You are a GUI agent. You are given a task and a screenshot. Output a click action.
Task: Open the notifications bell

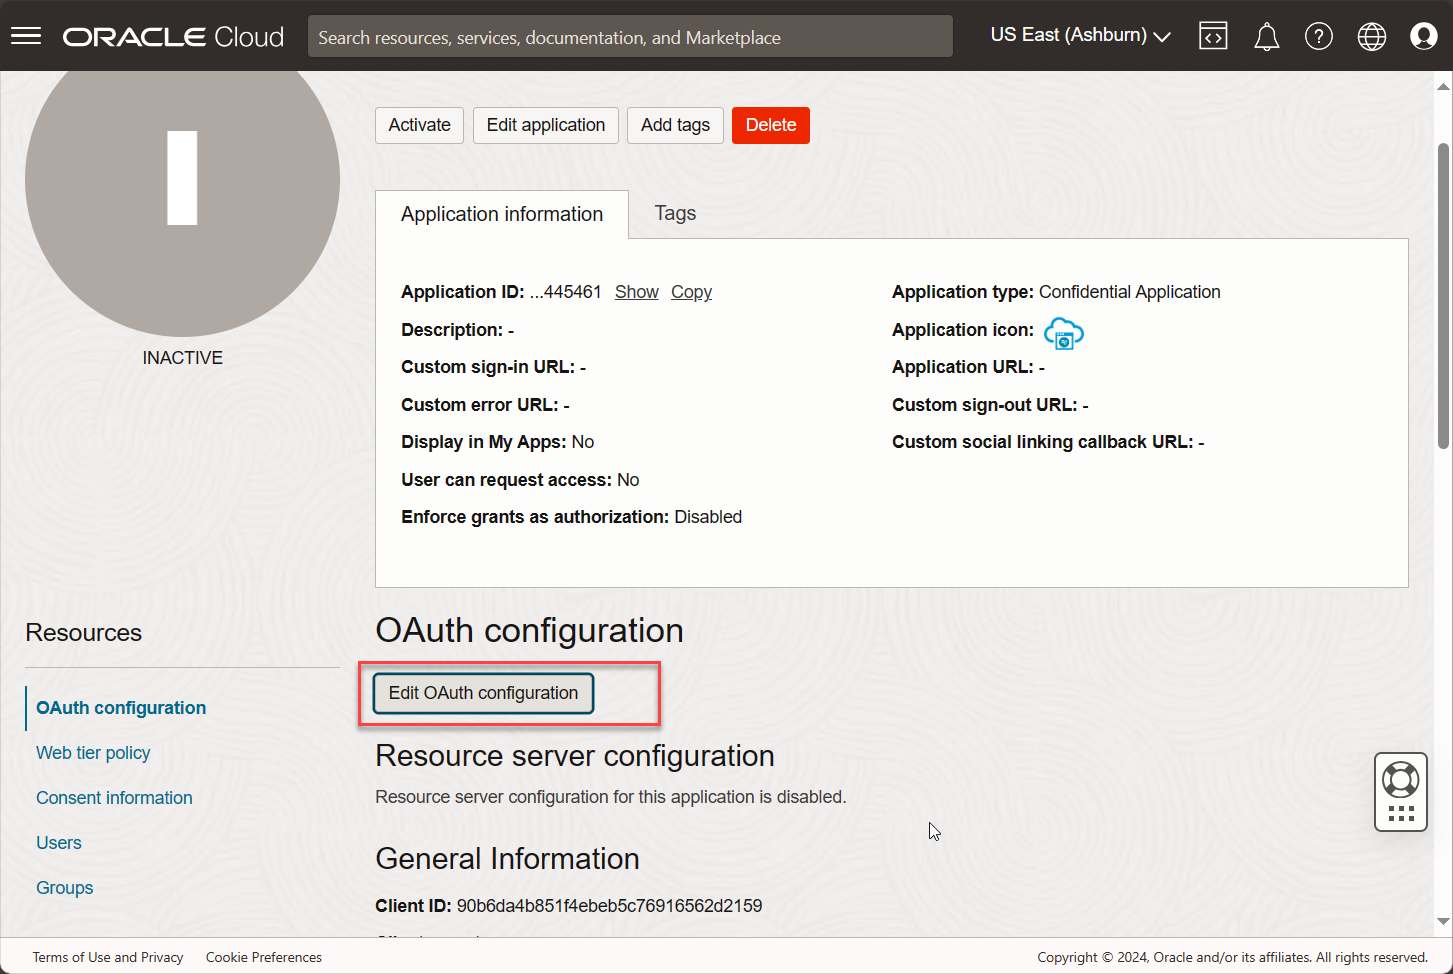(1266, 35)
